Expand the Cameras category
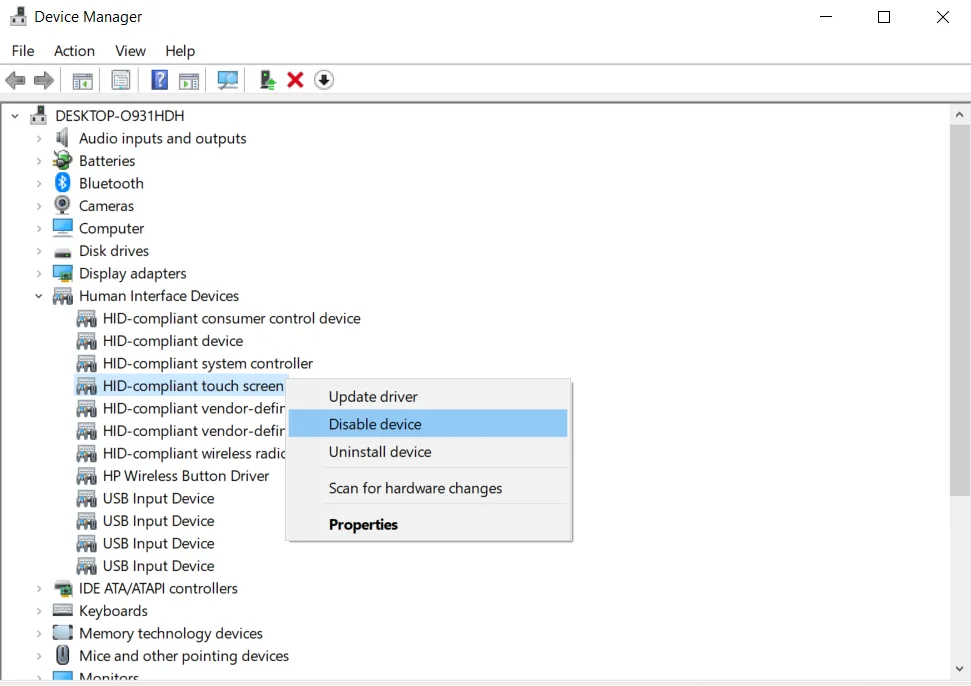971x686 pixels. pyautogui.click(x=39, y=206)
